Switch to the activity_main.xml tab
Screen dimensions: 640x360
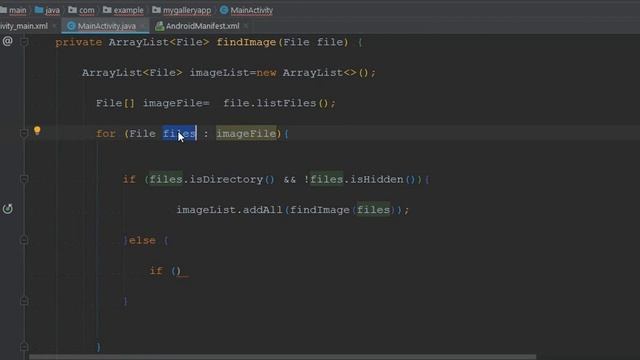click(x=24, y=26)
